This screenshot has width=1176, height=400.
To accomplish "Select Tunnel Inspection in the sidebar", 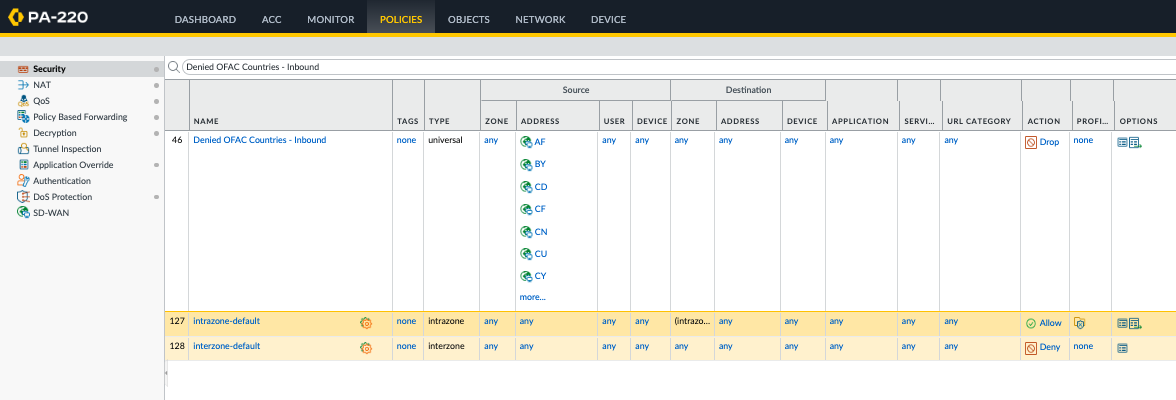I will 67,149.
